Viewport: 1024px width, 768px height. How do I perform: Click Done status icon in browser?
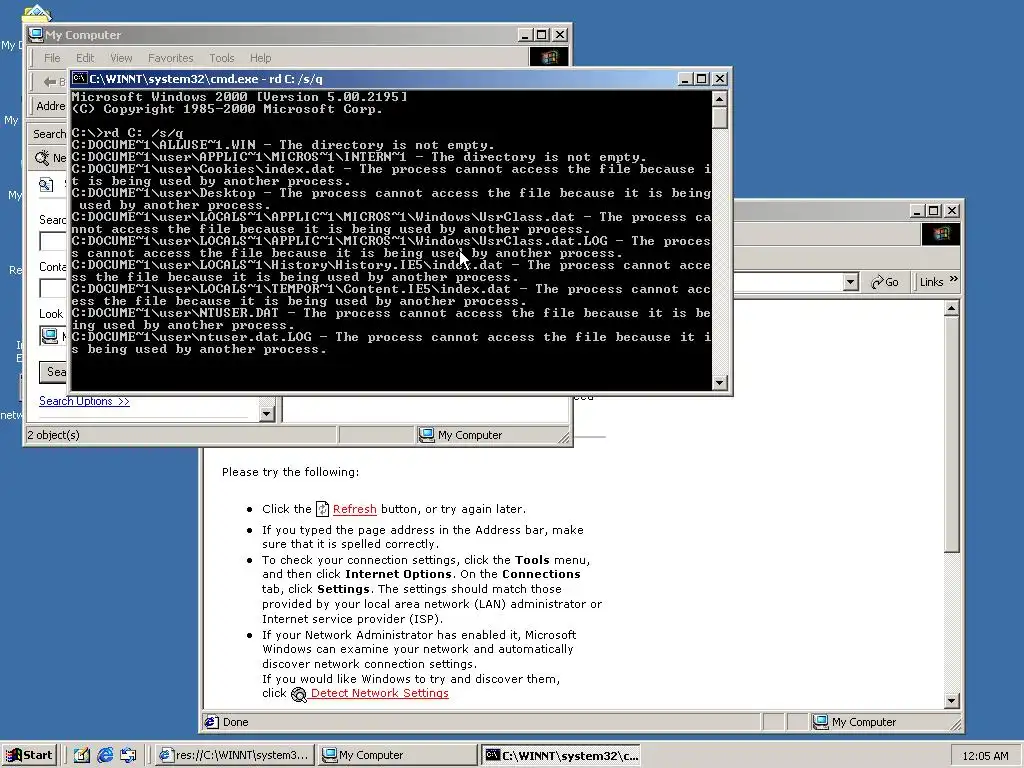[x=212, y=722]
